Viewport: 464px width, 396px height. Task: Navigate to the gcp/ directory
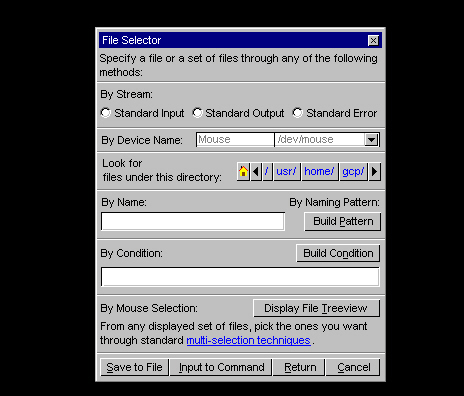tap(353, 172)
